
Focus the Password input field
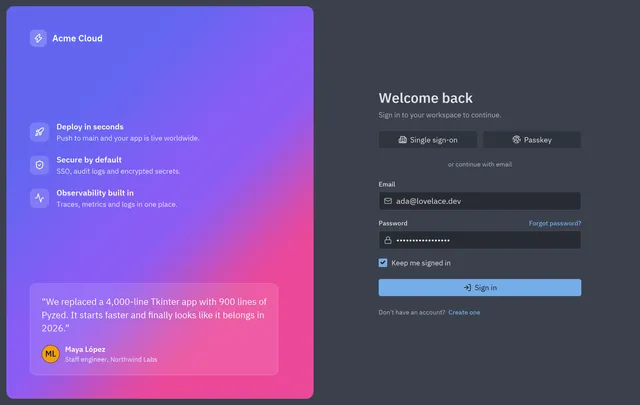[480, 240]
